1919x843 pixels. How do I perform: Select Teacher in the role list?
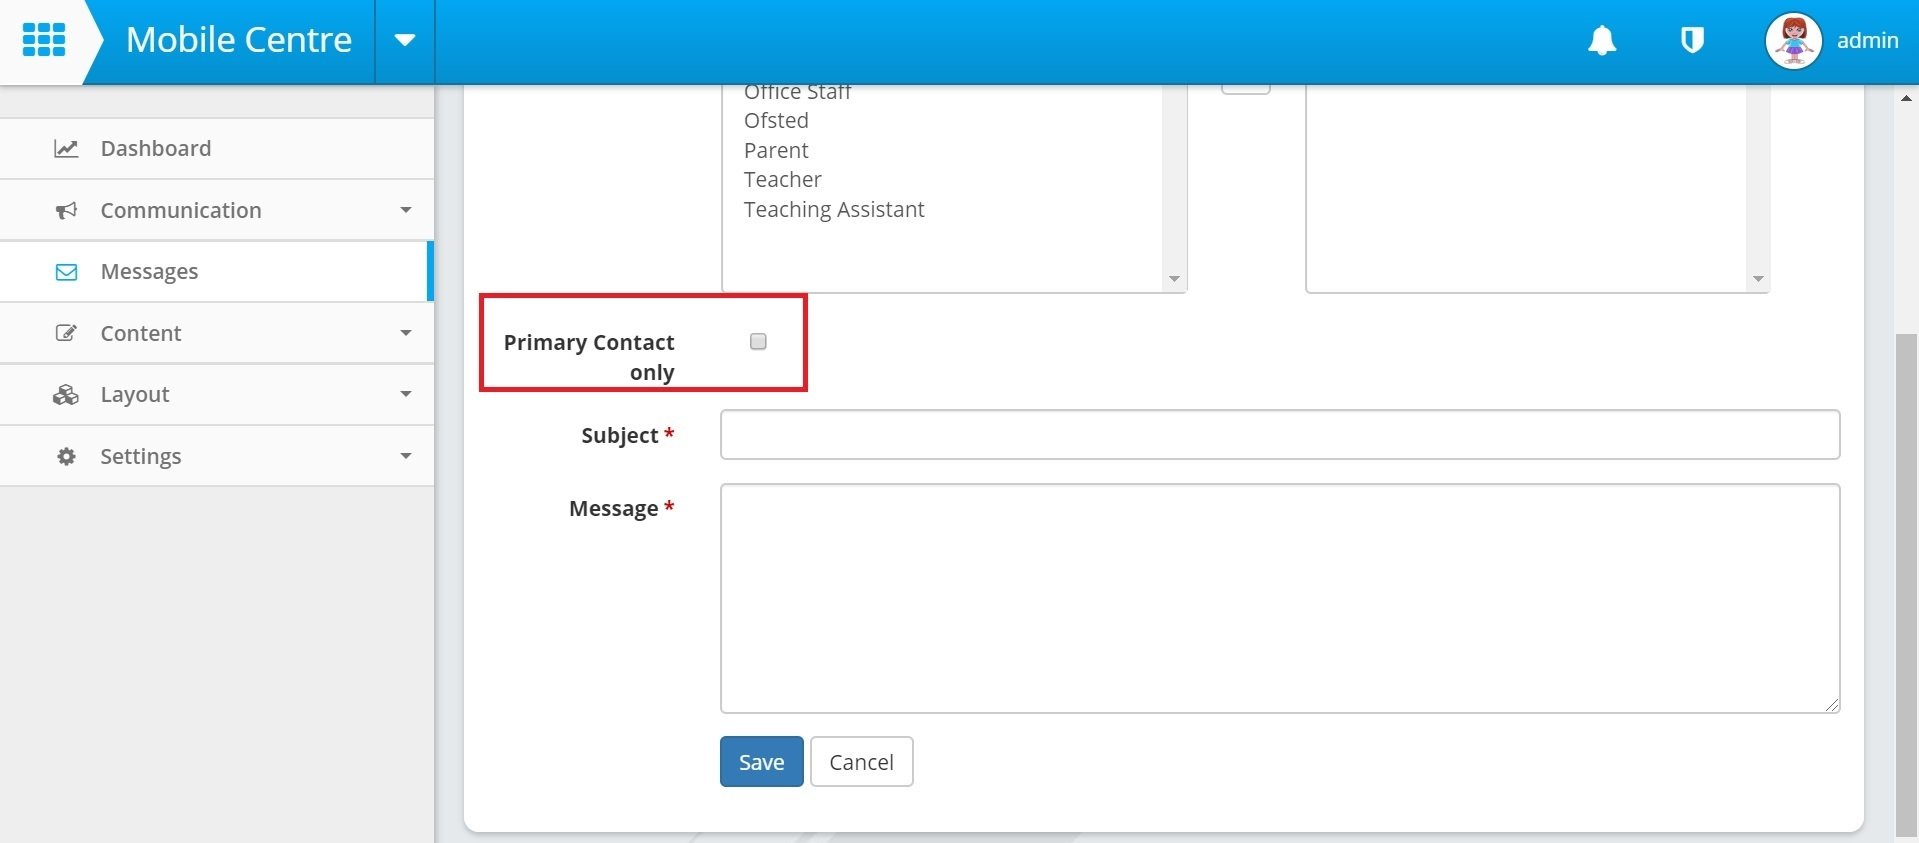782,180
